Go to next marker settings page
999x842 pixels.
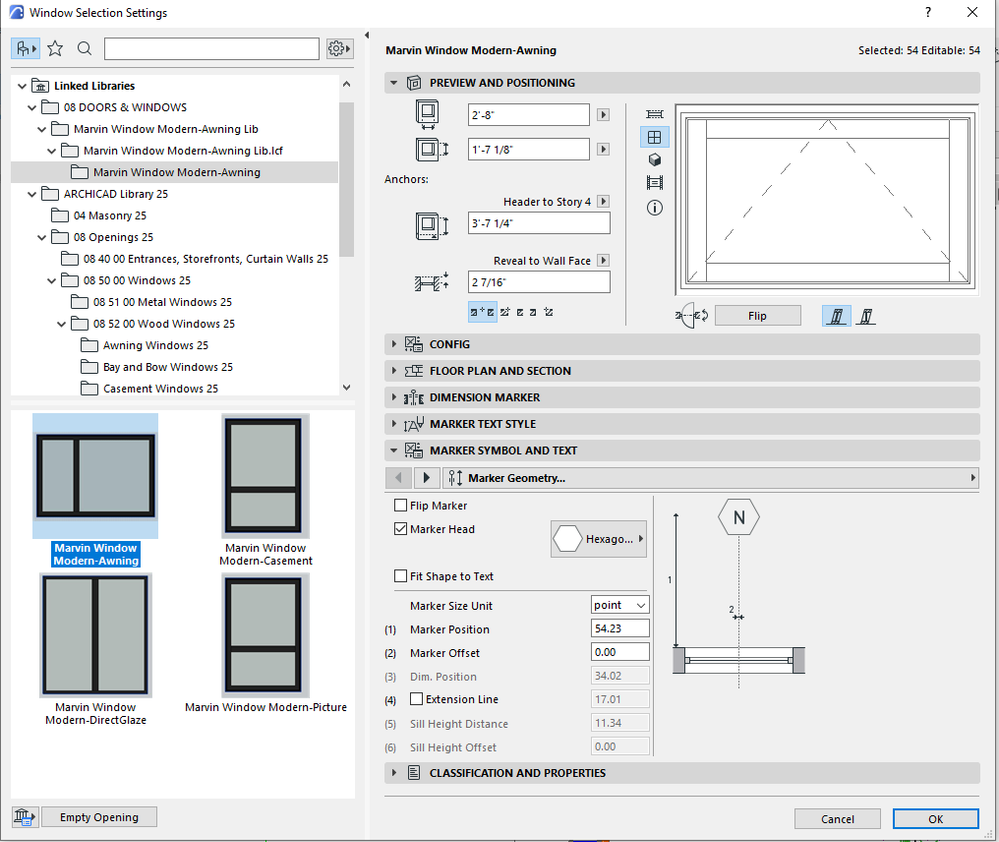point(426,478)
